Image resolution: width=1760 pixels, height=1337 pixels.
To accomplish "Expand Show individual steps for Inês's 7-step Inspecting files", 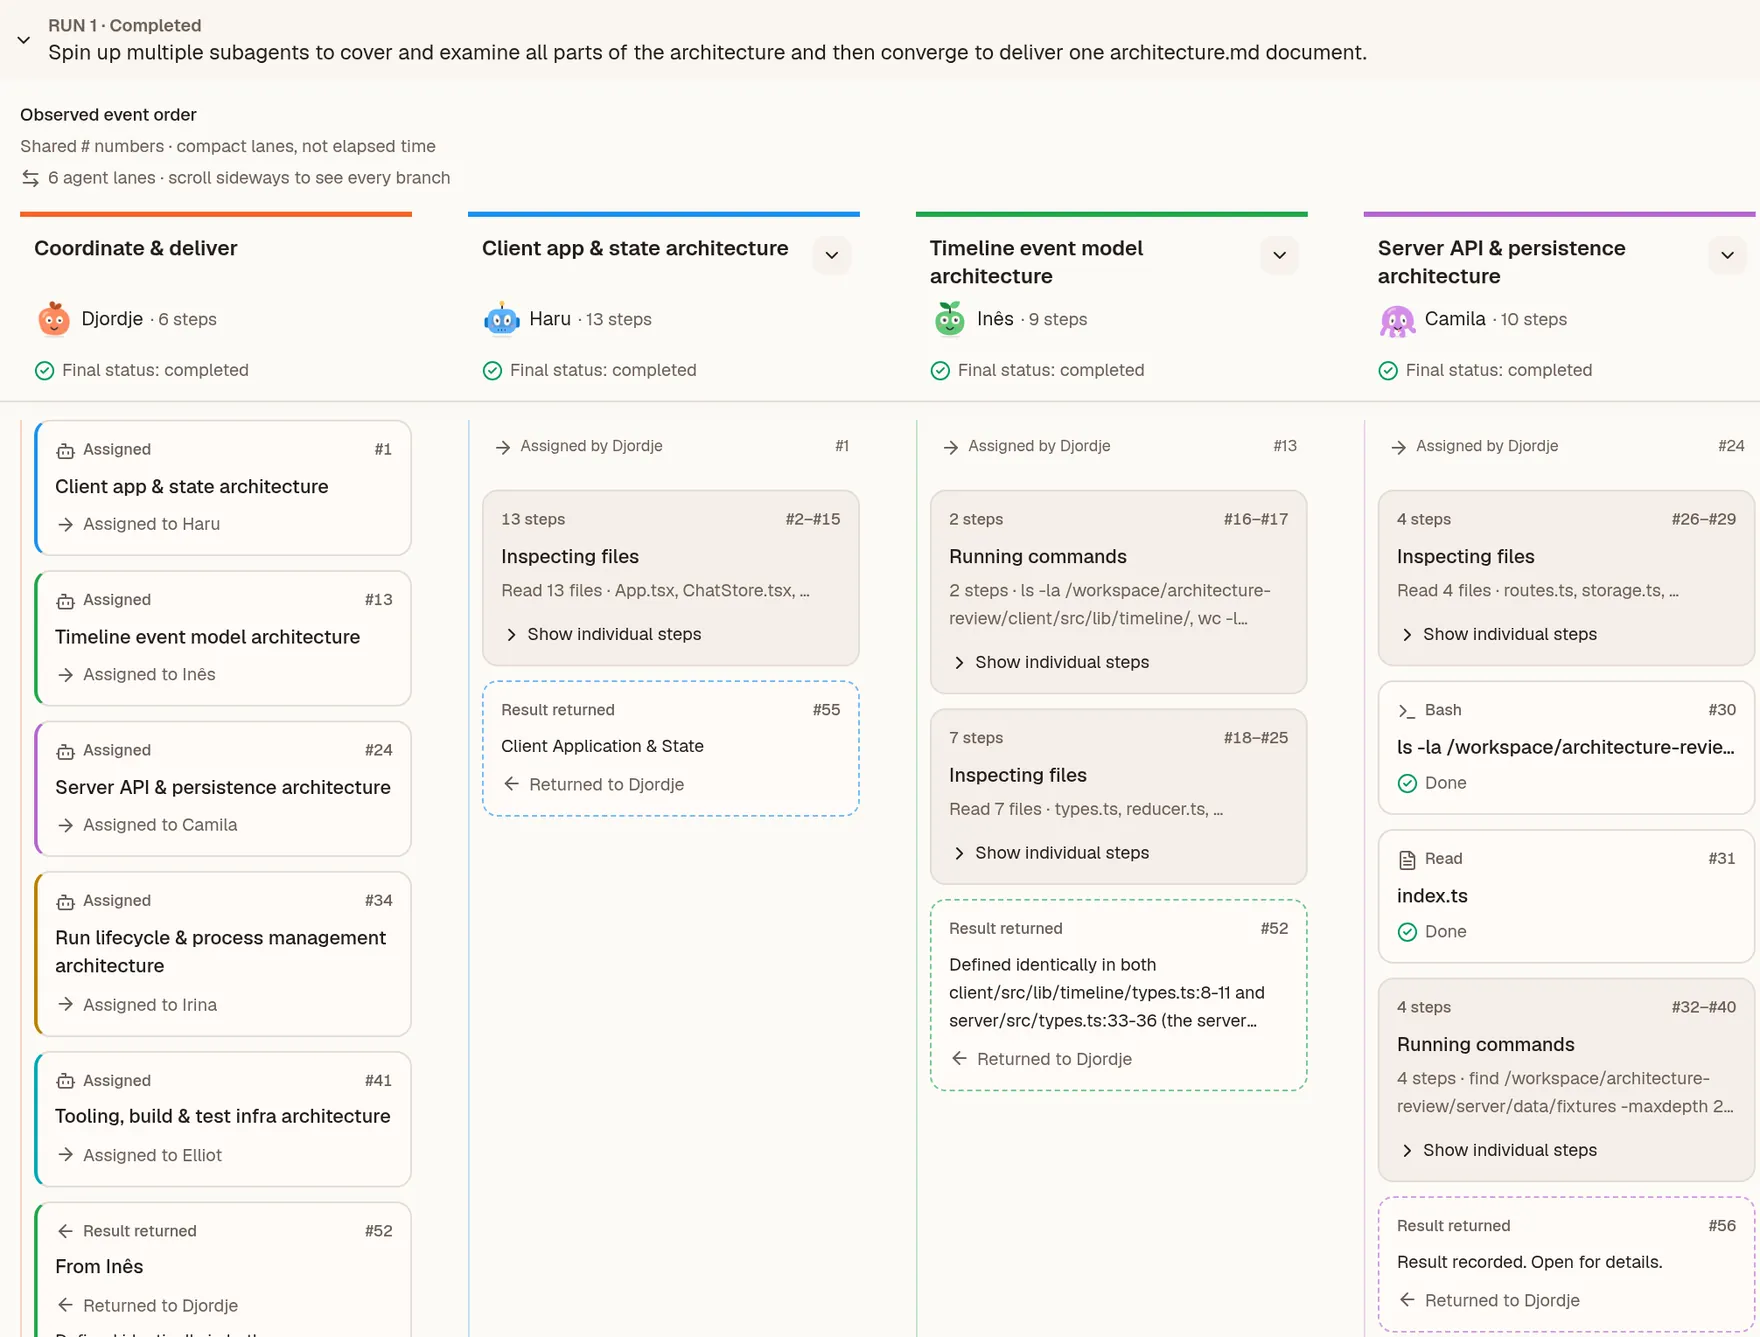I will [1051, 853].
